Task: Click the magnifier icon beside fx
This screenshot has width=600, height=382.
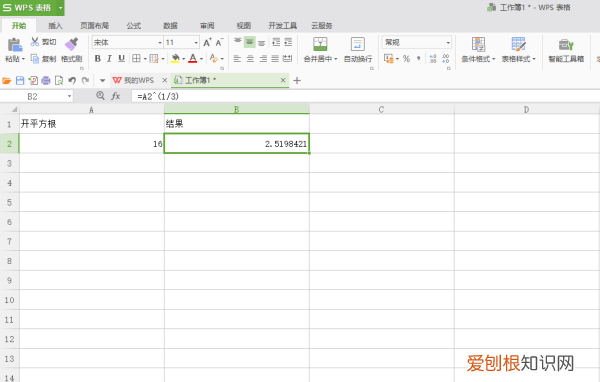Action: pyautogui.click(x=100, y=95)
